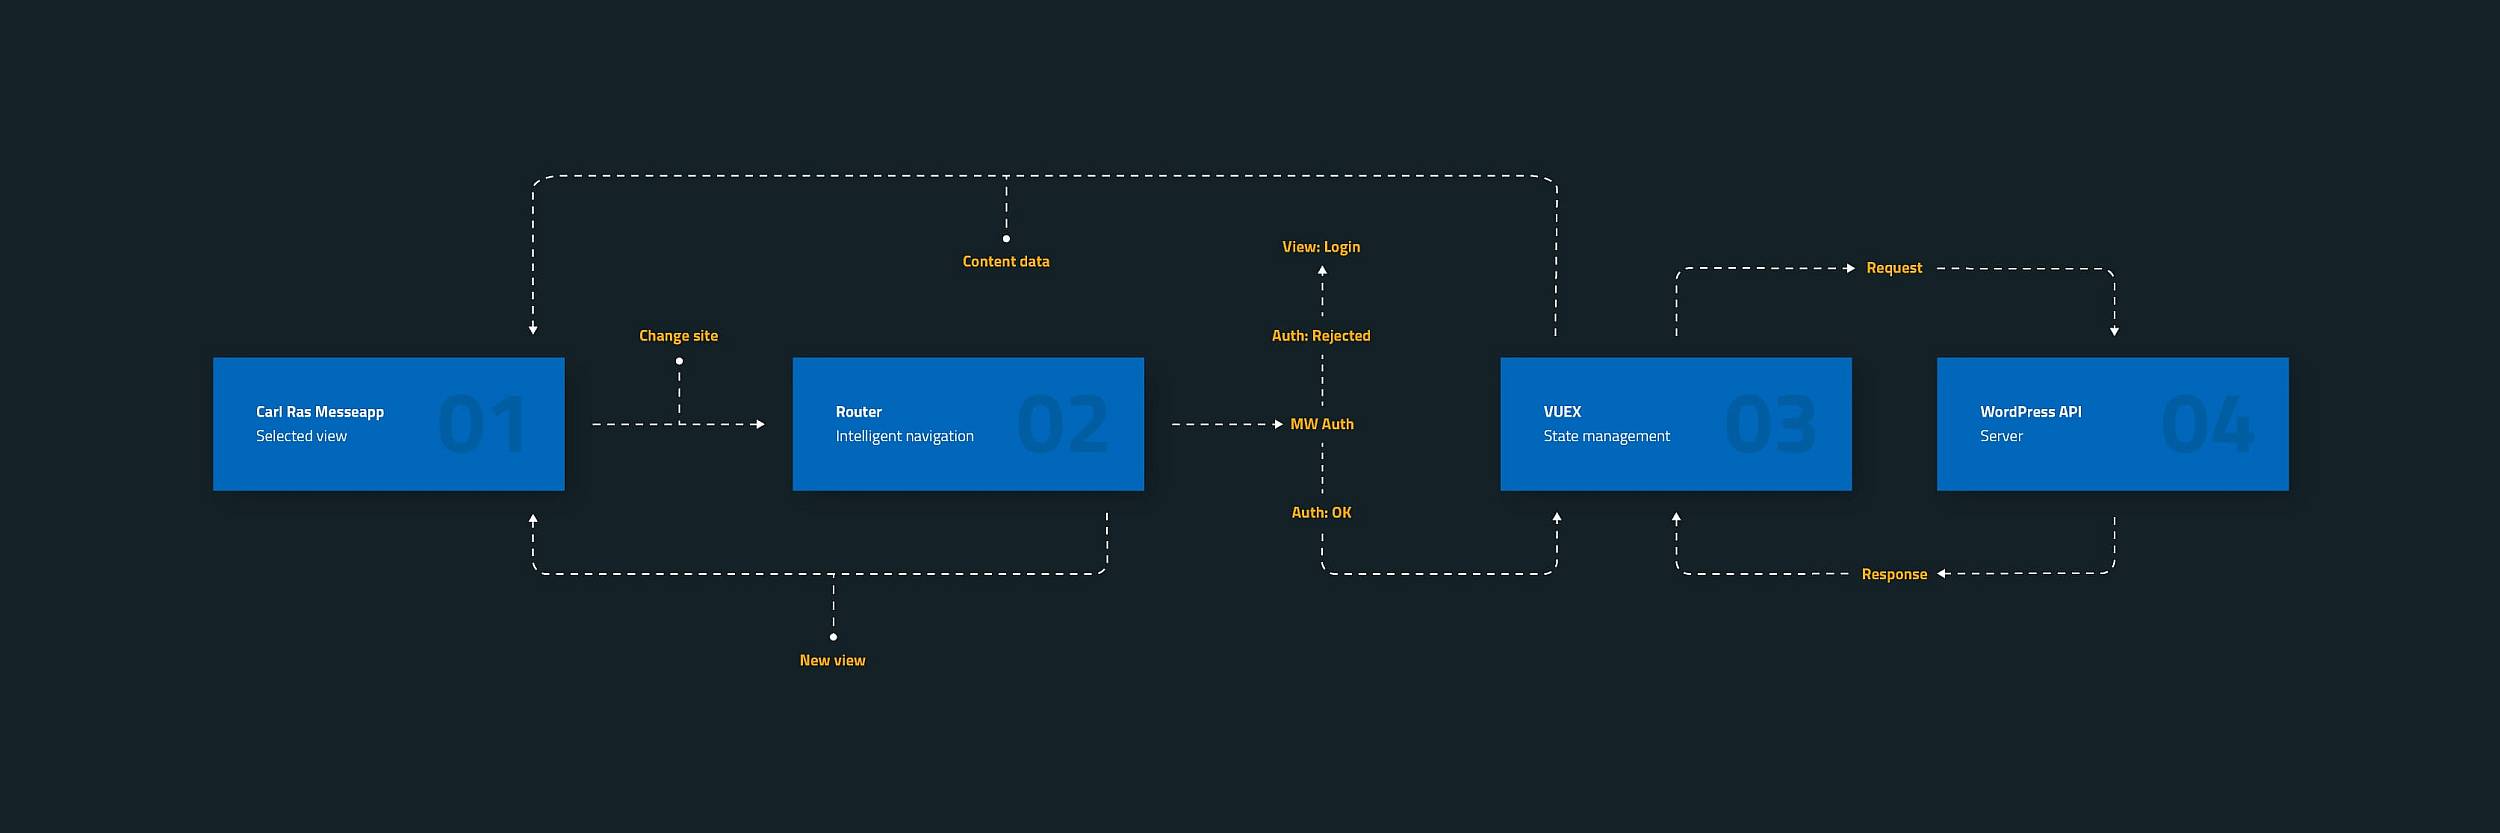Select the Content data label
Viewport: 2500px width, 833px height.
pos(1005,262)
